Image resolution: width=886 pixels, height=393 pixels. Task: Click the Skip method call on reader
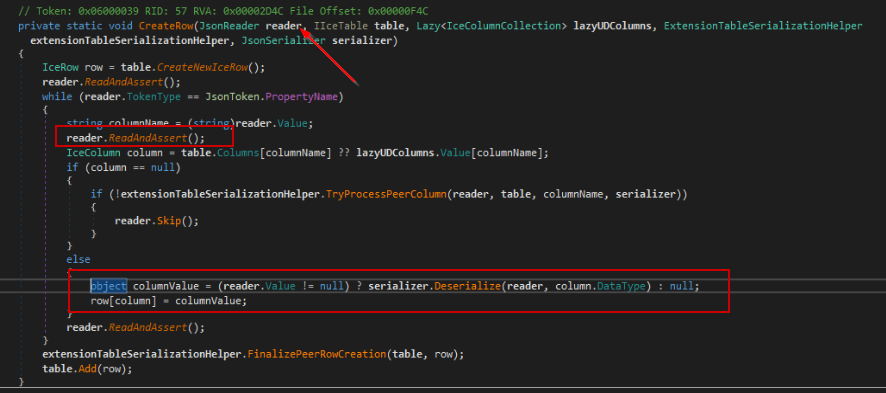click(x=168, y=220)
